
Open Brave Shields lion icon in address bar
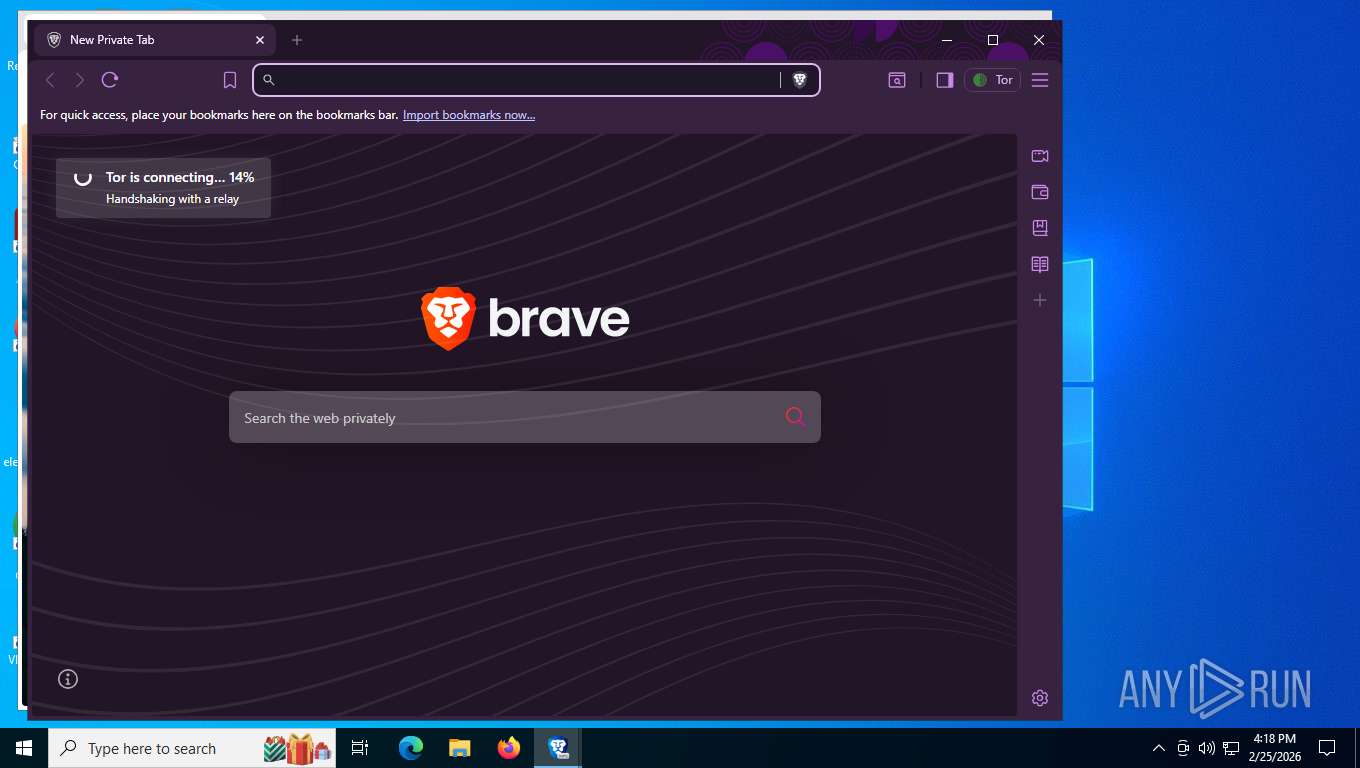point(799,80)
